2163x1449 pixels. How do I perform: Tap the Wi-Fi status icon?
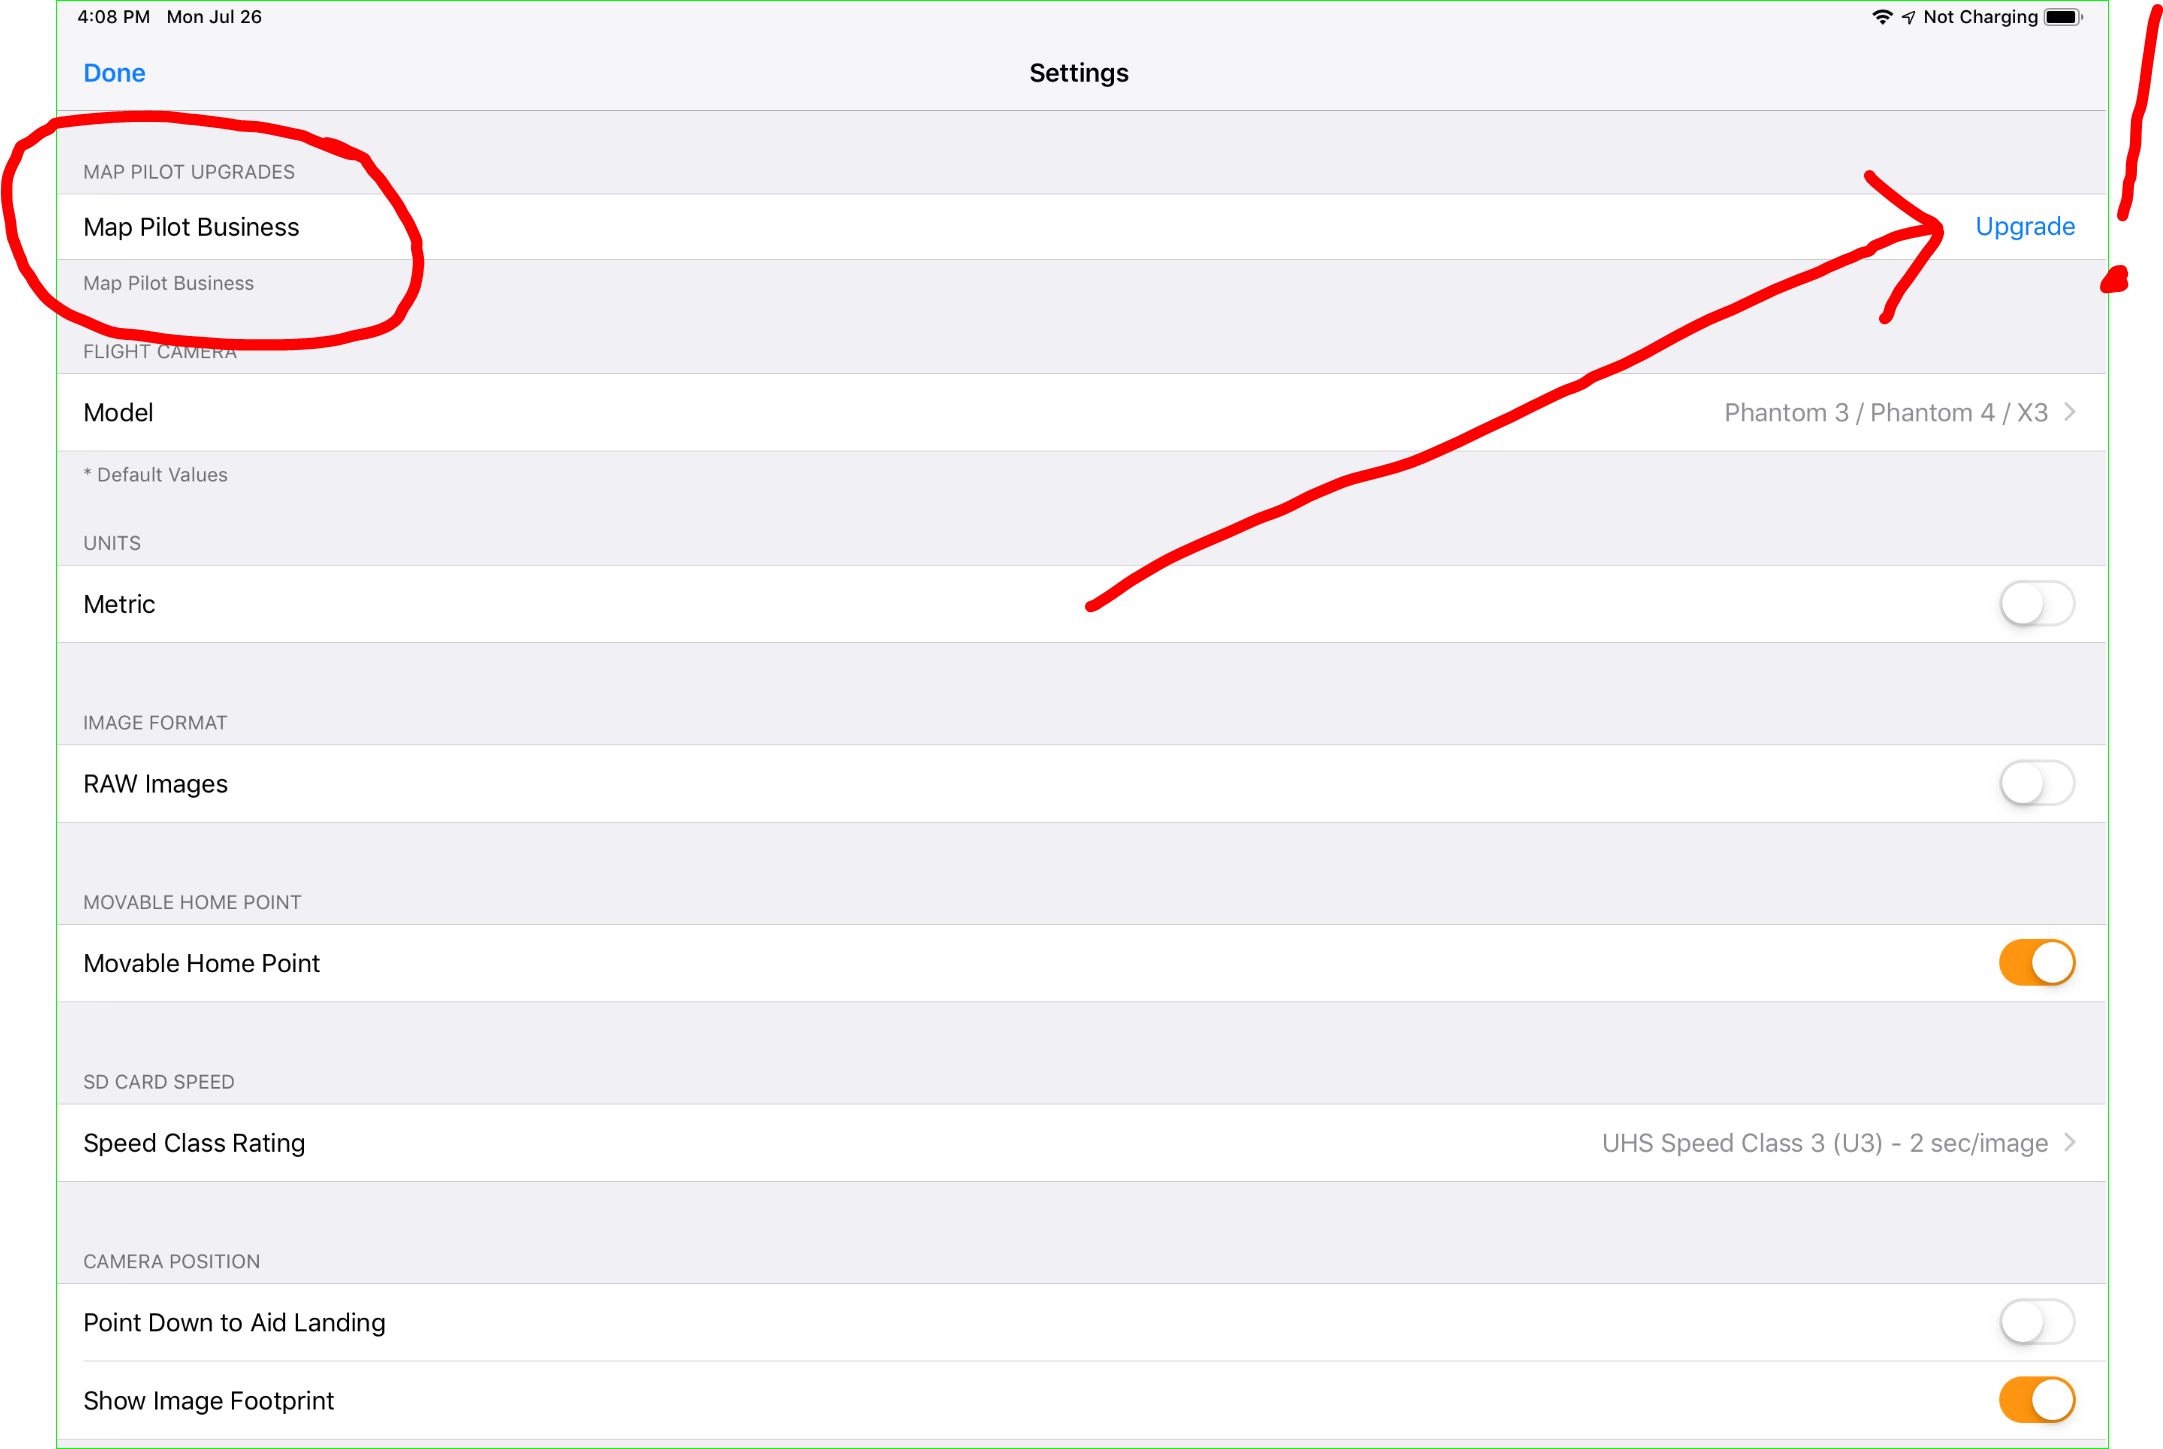click(x=1882, y=17)
